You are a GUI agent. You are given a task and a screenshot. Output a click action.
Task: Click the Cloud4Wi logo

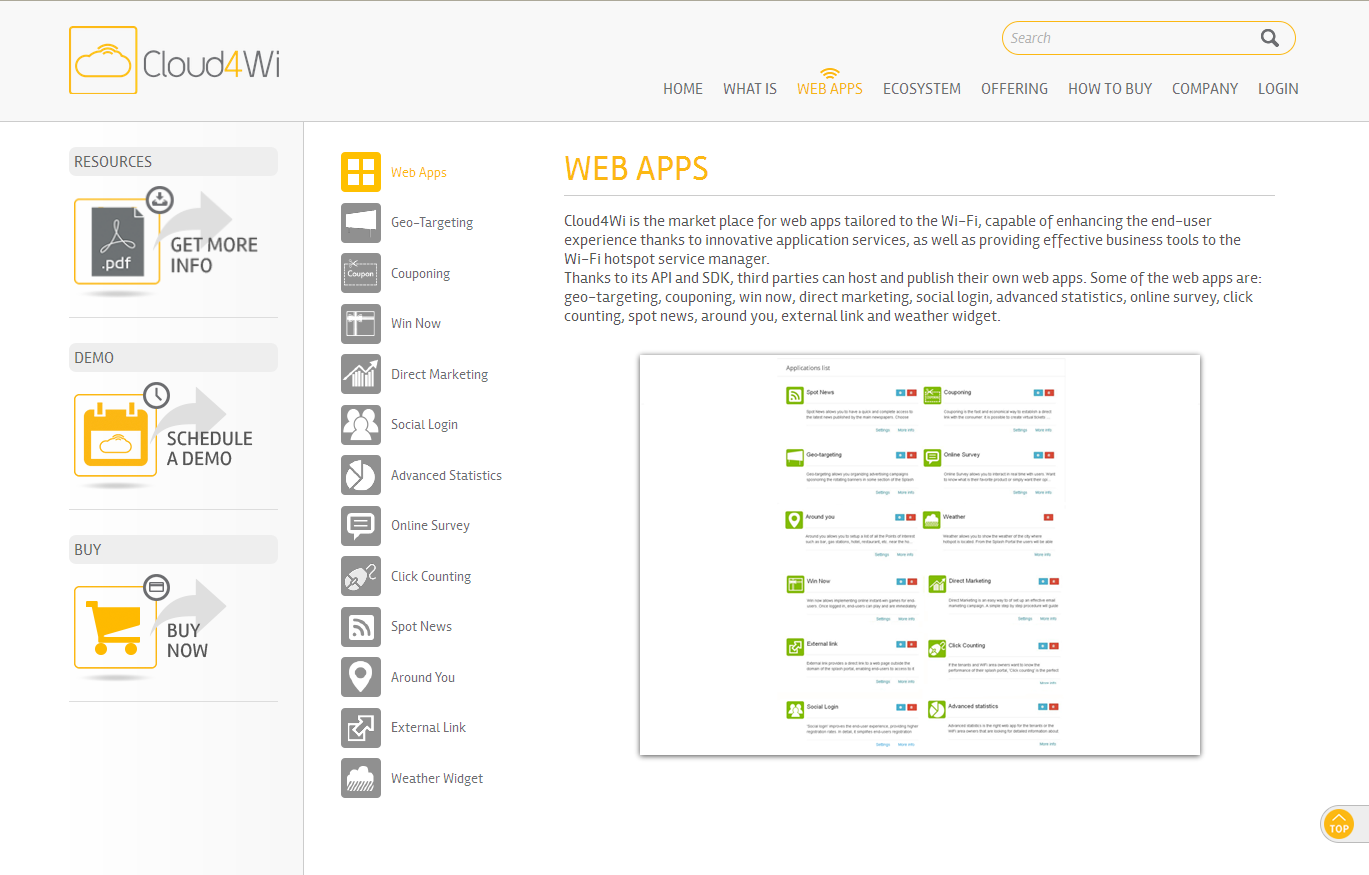175,60
